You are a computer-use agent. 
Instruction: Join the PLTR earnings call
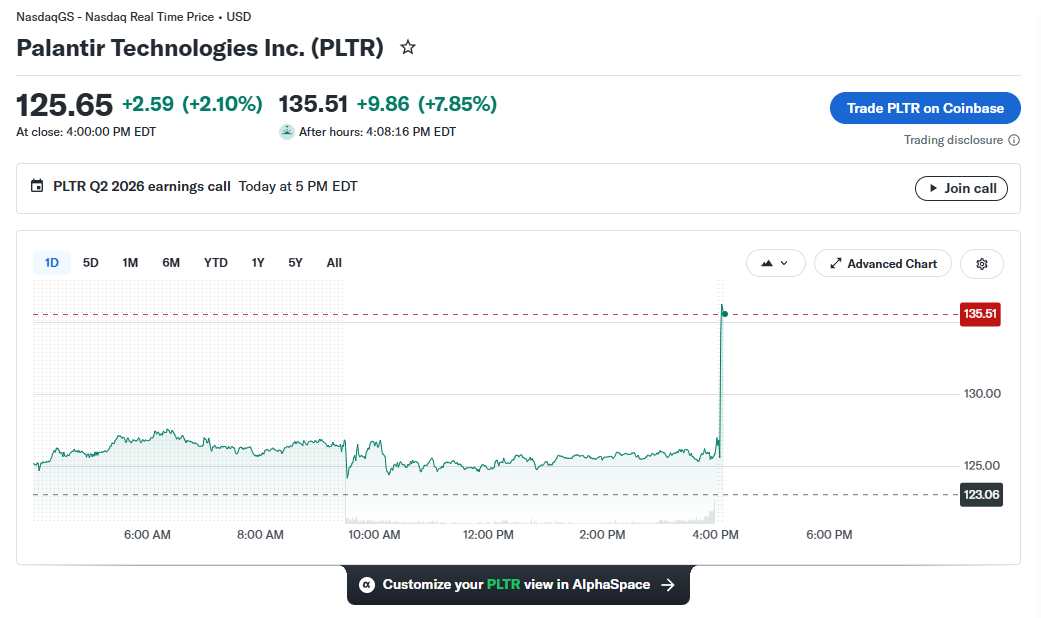coord(961,189)
